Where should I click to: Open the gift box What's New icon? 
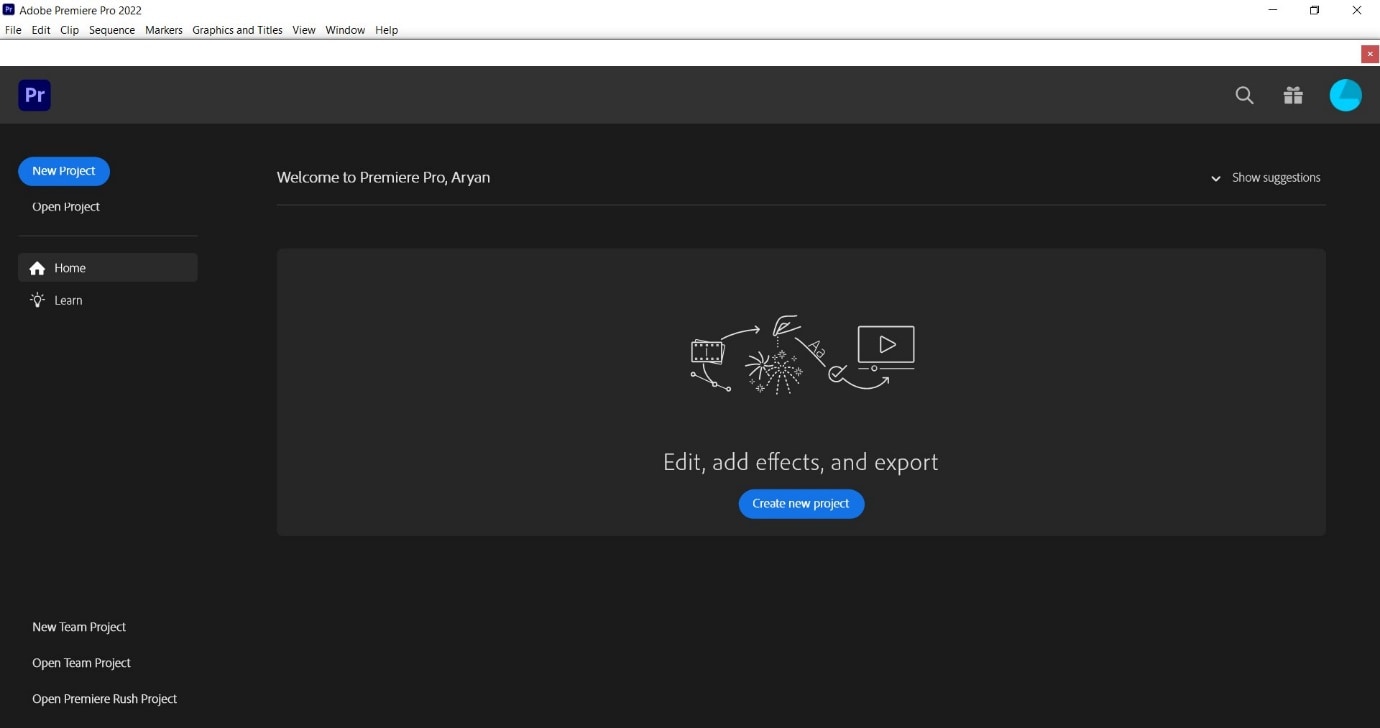(1293, 95)
